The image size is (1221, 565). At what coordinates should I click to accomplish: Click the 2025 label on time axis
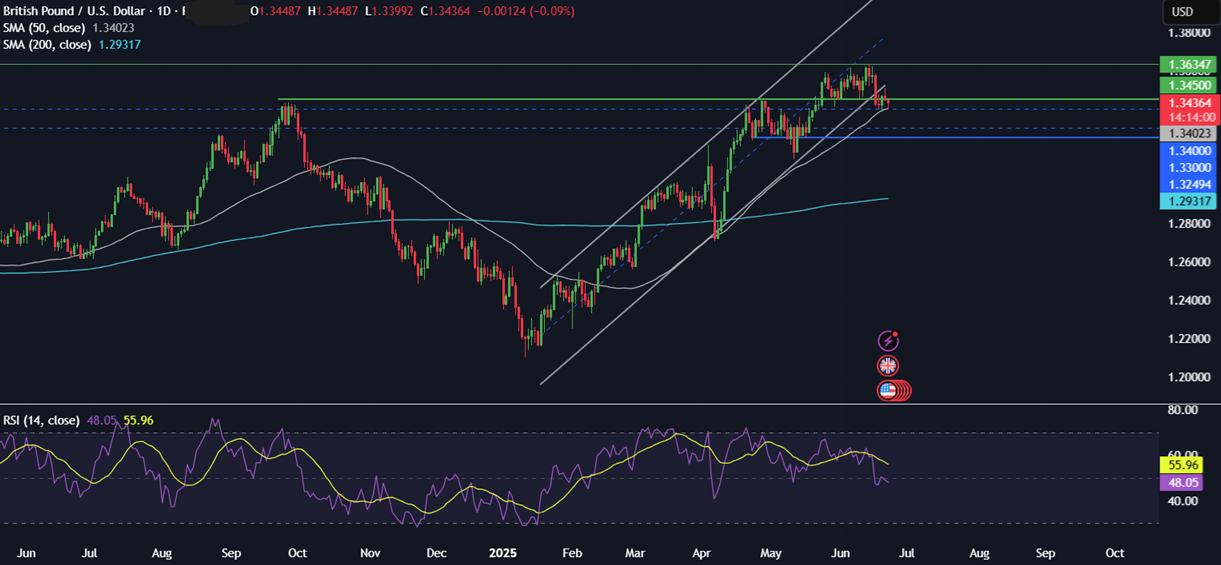[x=503, y=552]
